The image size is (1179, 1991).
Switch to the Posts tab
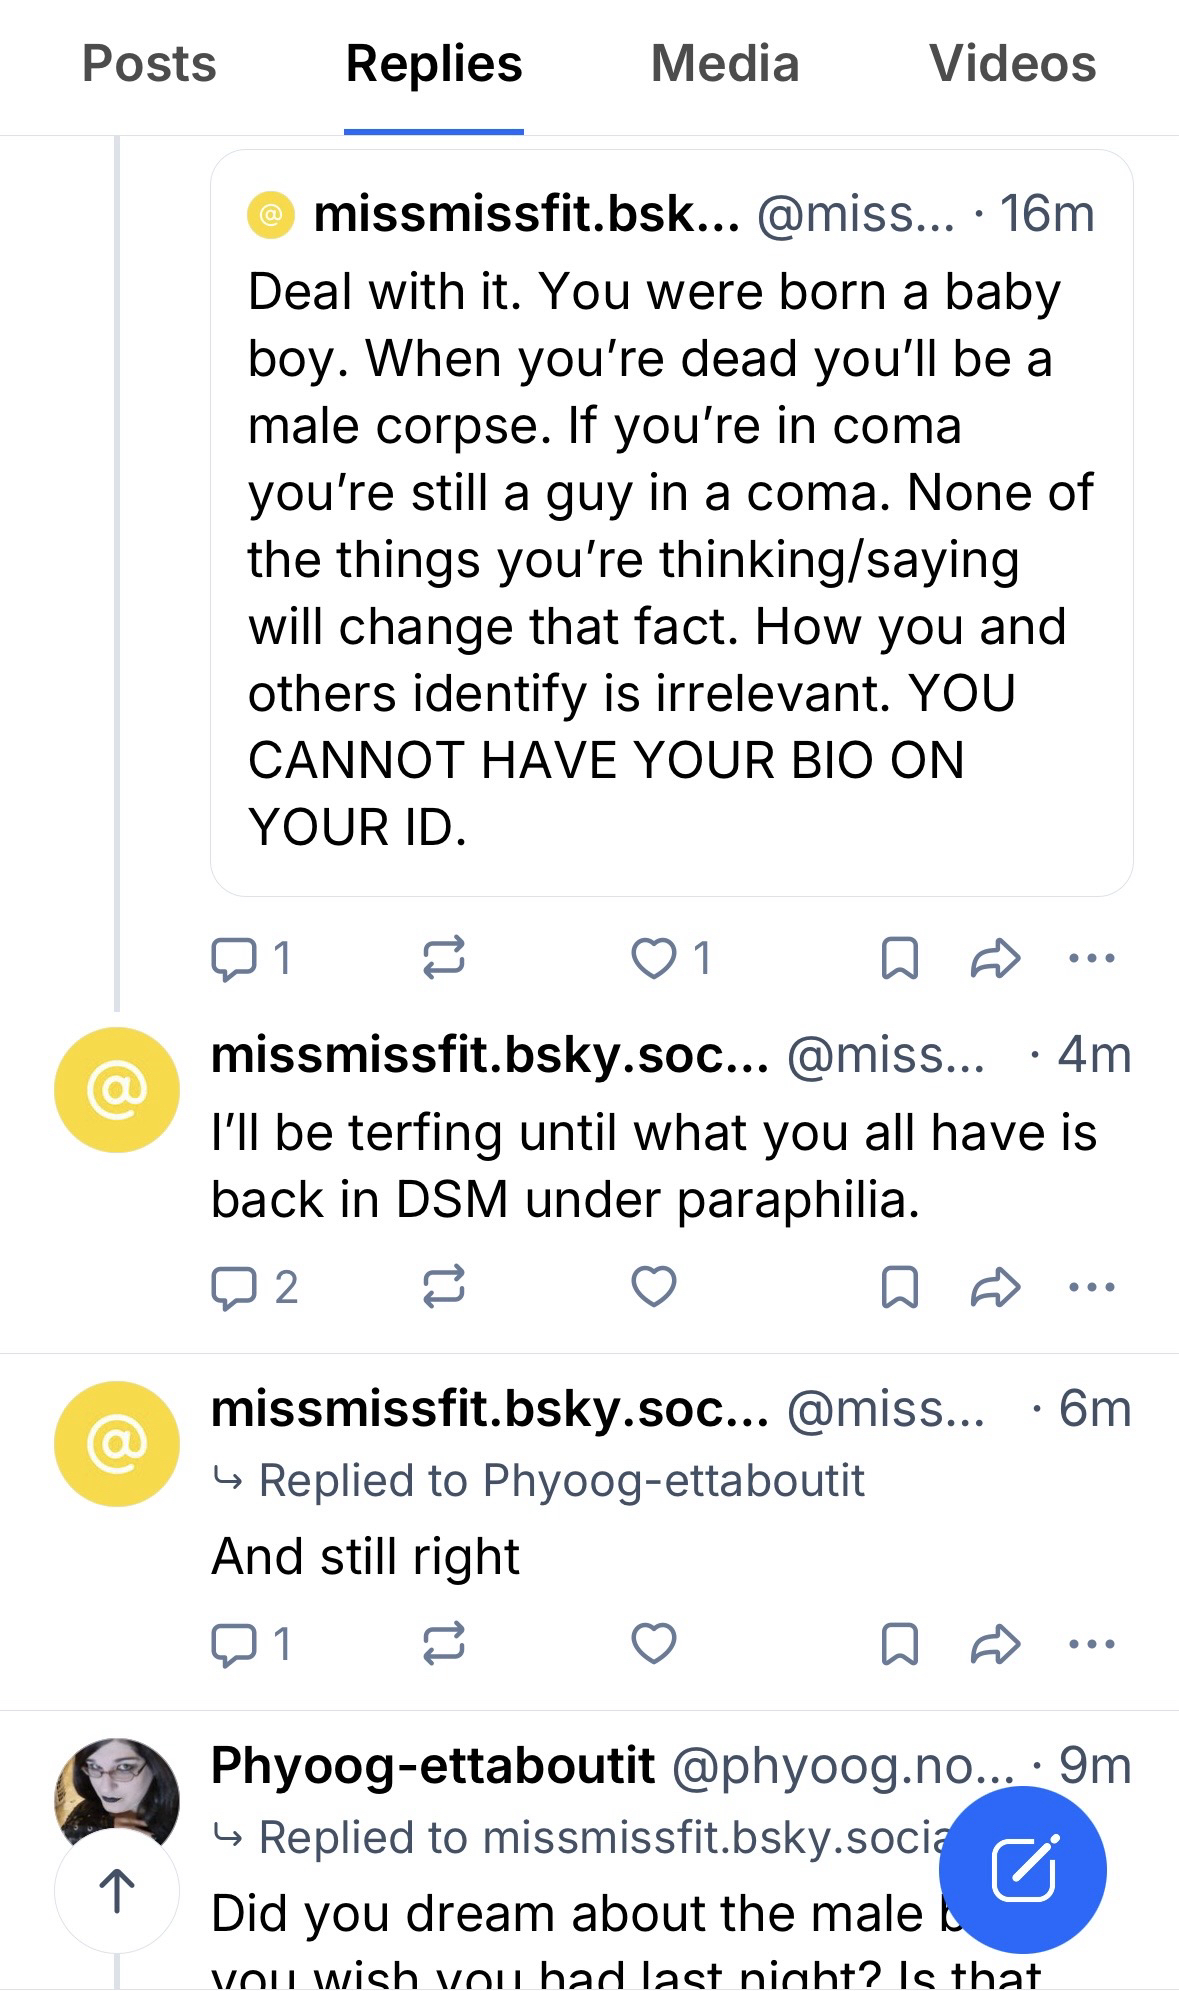coord(149,64)
